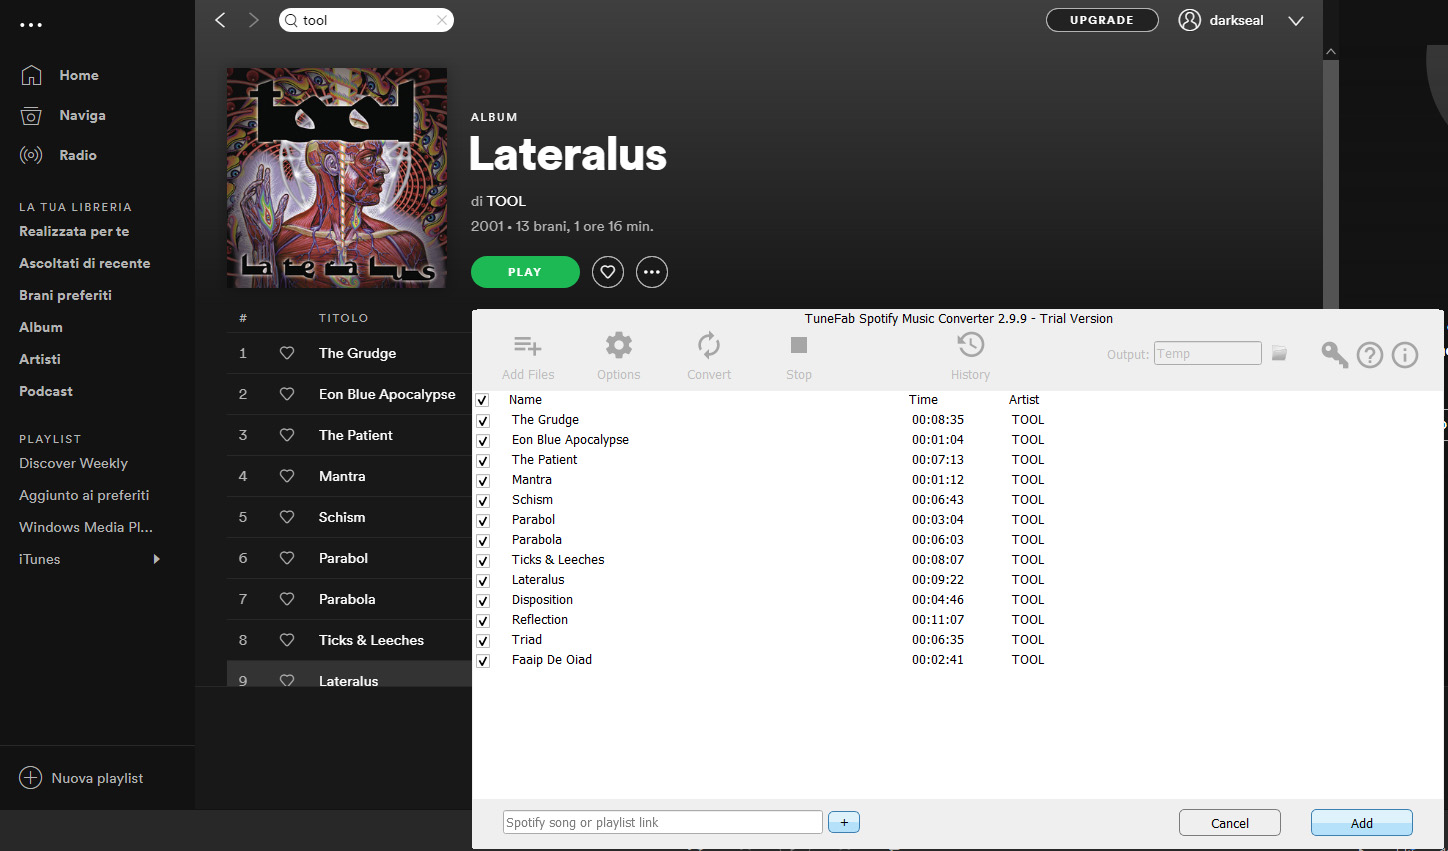This screenshot has height=851, width=1448.
Task: Click the key registration icon
Action: point(1334,355)
